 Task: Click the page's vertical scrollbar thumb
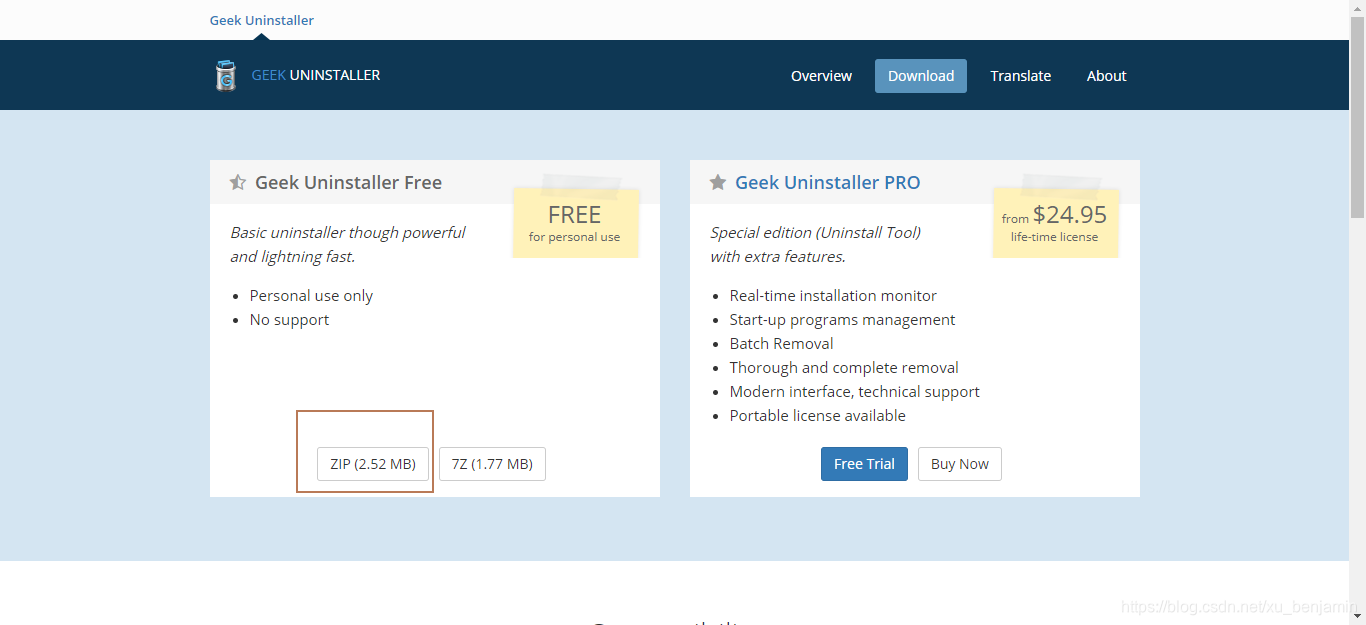[x=1357, y=117]
